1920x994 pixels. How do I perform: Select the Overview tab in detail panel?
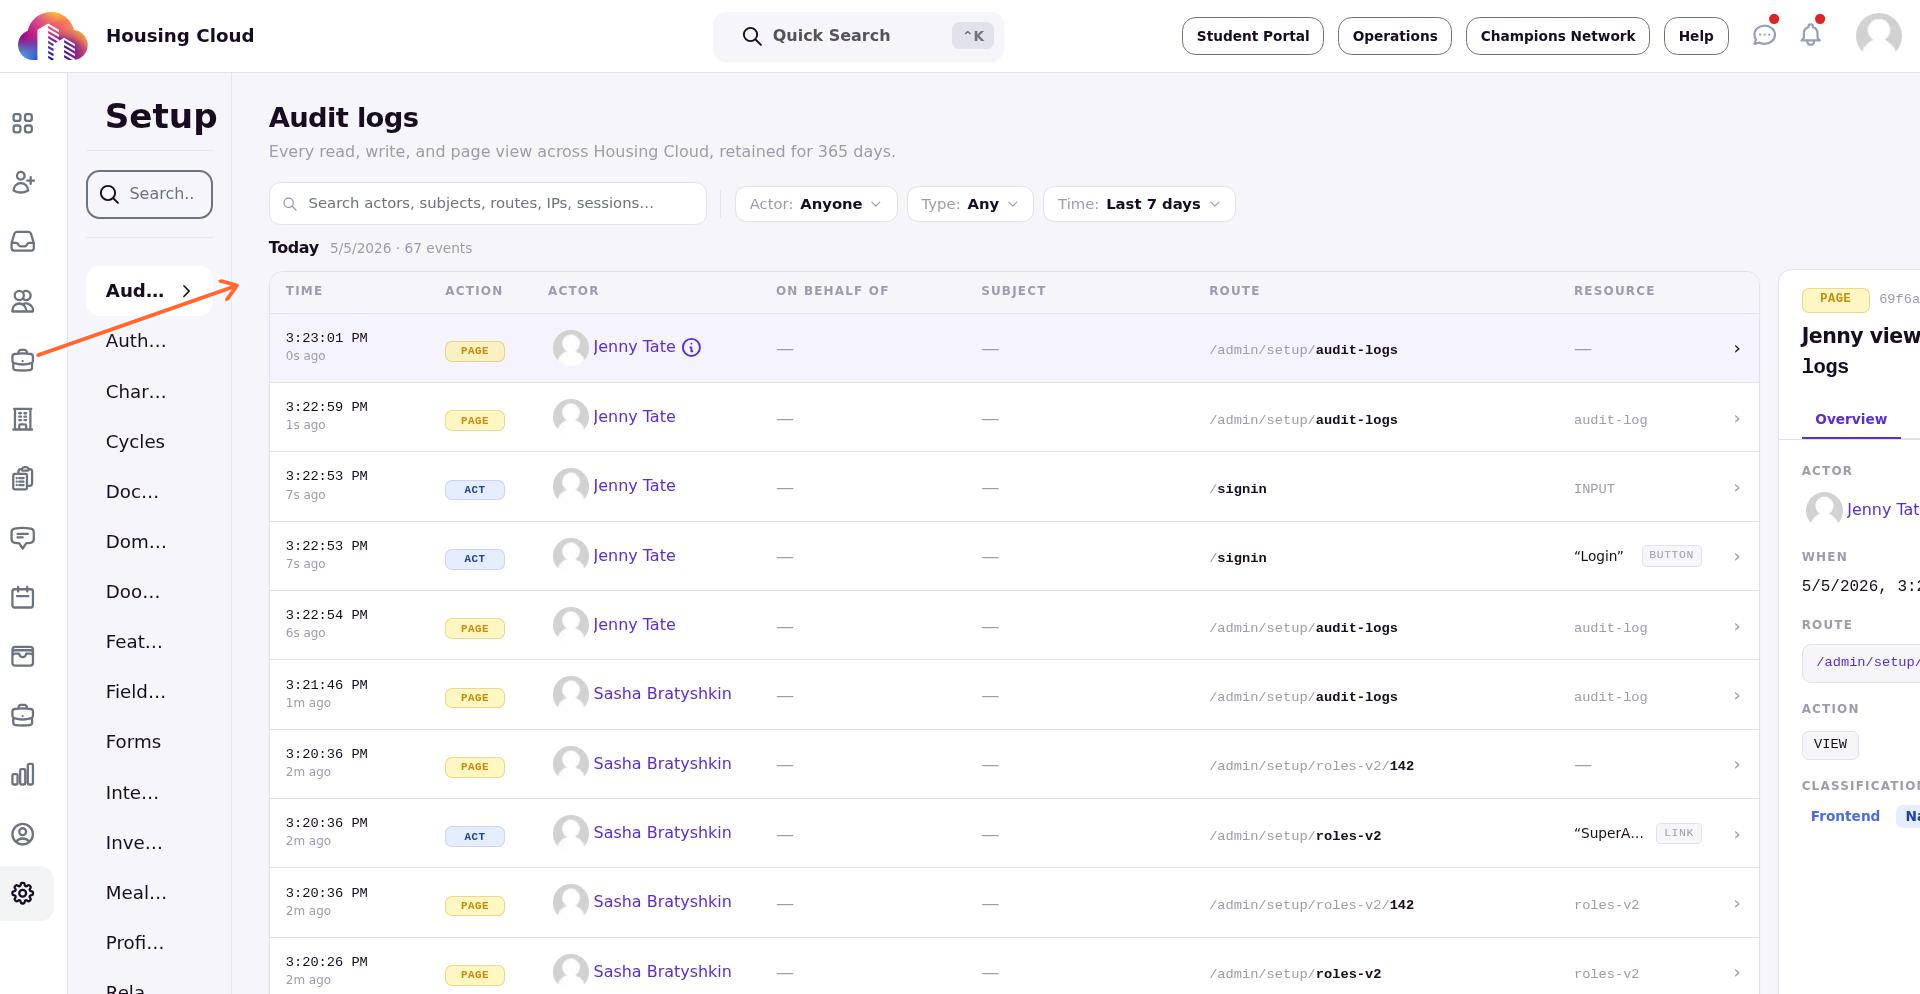1850,419
